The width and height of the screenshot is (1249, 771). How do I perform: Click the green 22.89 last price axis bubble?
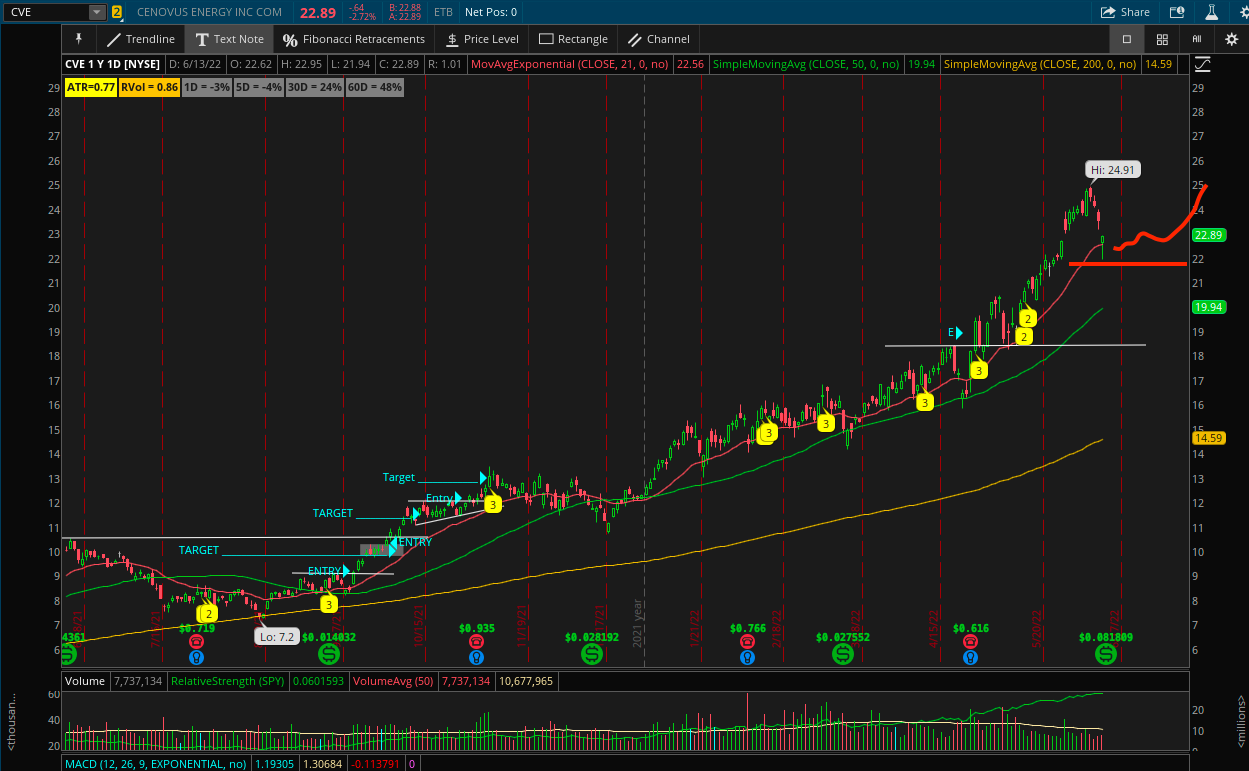pyautogui.click(x=1209, y=235)
